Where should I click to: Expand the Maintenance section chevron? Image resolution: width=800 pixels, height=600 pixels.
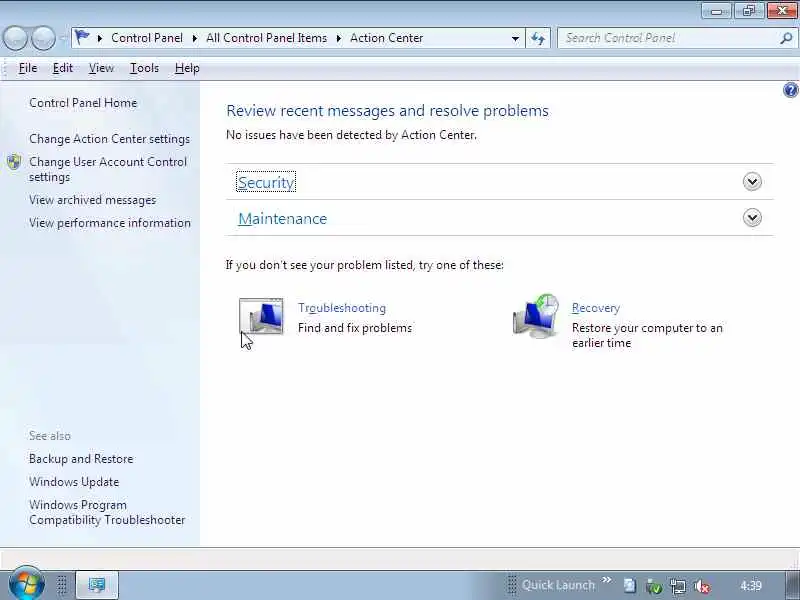[x=752, y=218]
